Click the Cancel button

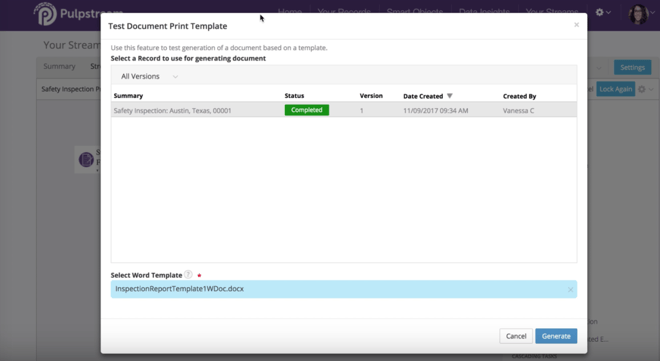click(516, 336)
